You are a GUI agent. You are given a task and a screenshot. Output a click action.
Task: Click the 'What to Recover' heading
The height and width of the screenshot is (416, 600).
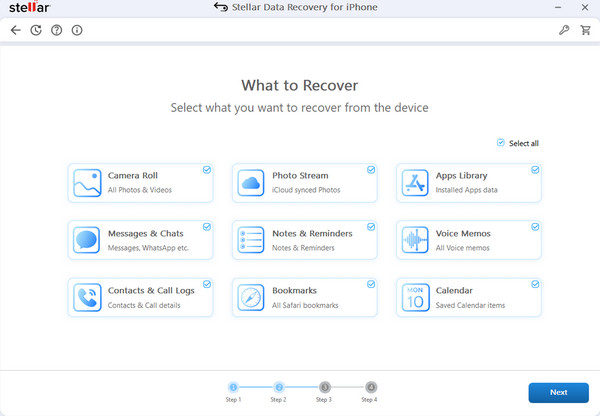(x=300, y=85)
